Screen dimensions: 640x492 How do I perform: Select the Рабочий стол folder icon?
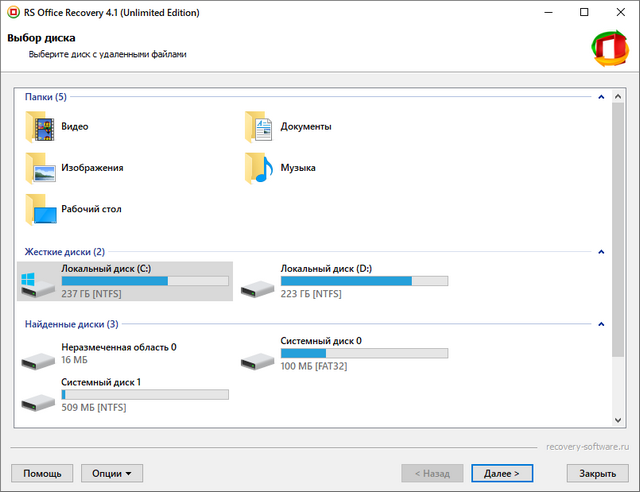coord(40,209)
